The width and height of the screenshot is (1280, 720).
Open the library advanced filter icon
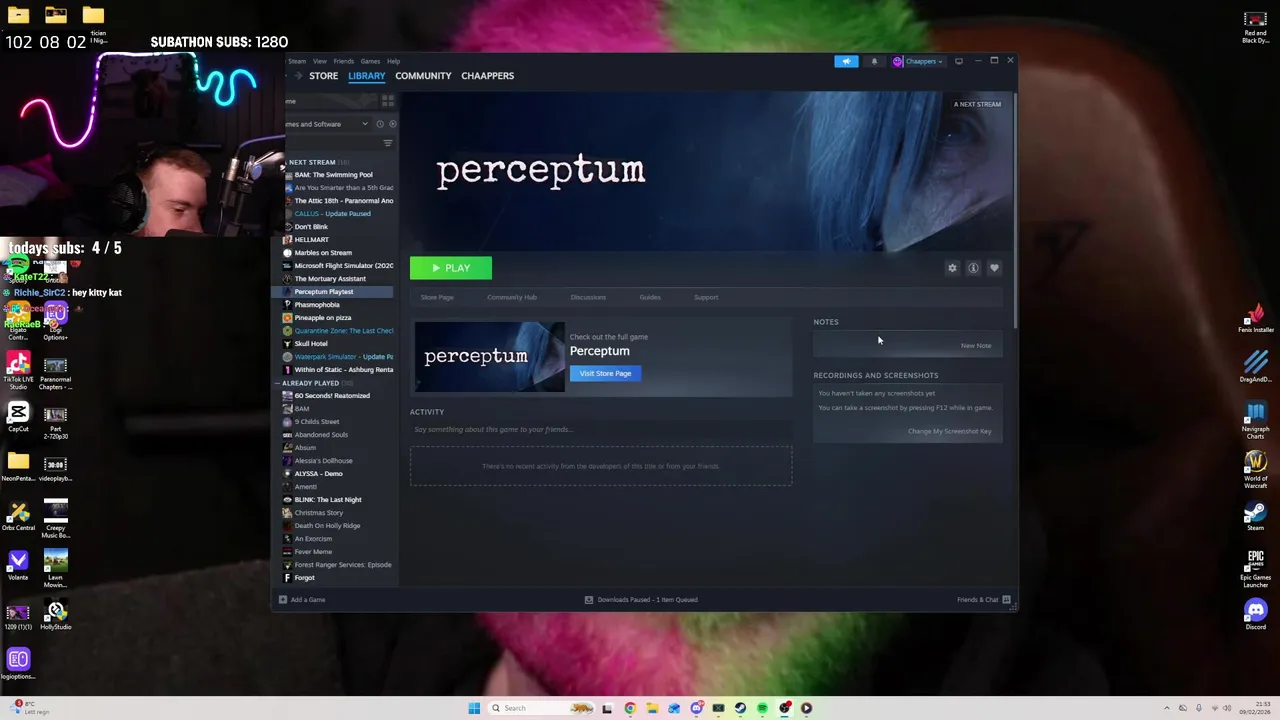(x=388, y=143)
